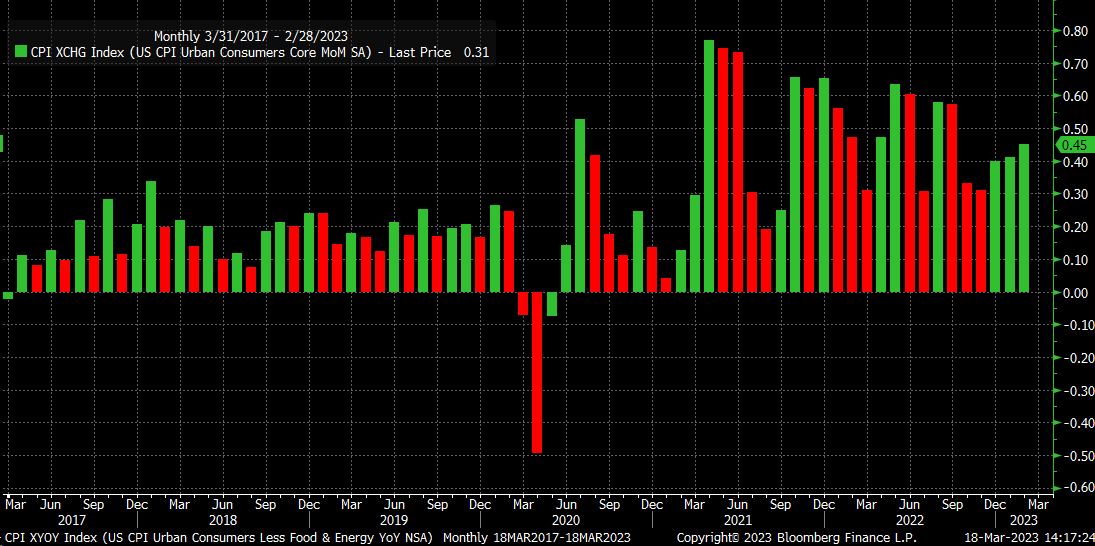Click the green 0.45 value tag on right axis
Image resolution: width=1095 pixels, height=546 pixels.
pos(1073,145)
